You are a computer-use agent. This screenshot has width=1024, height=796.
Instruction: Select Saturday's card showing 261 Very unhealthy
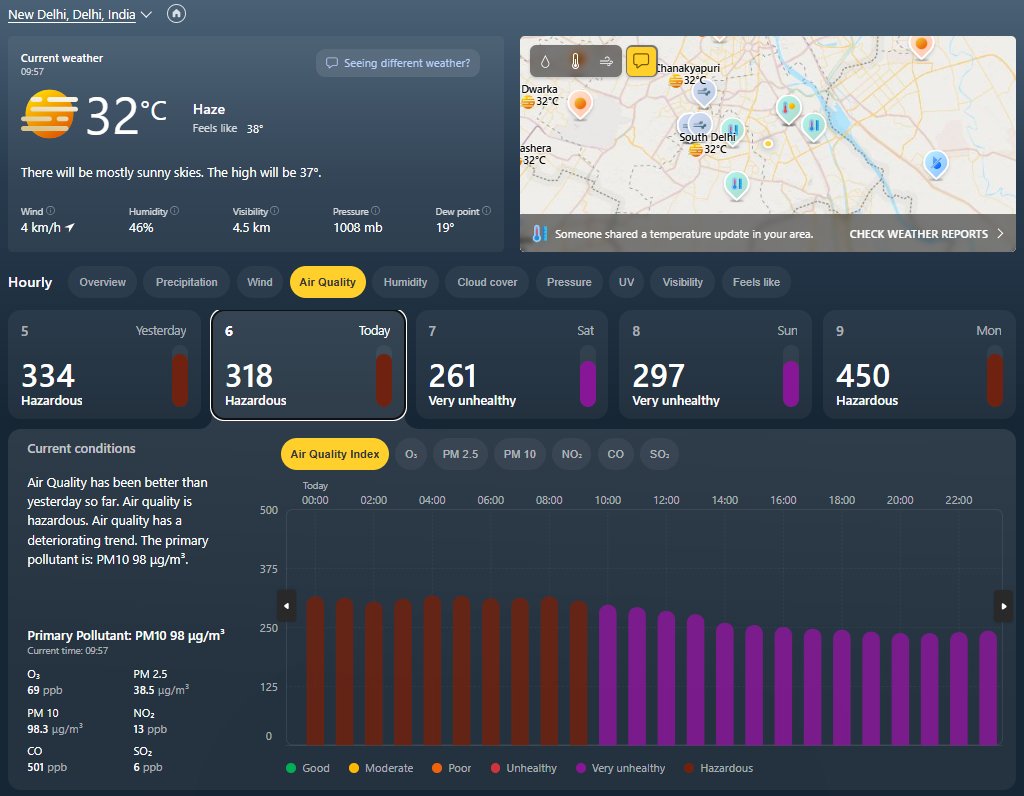point(511,364)
